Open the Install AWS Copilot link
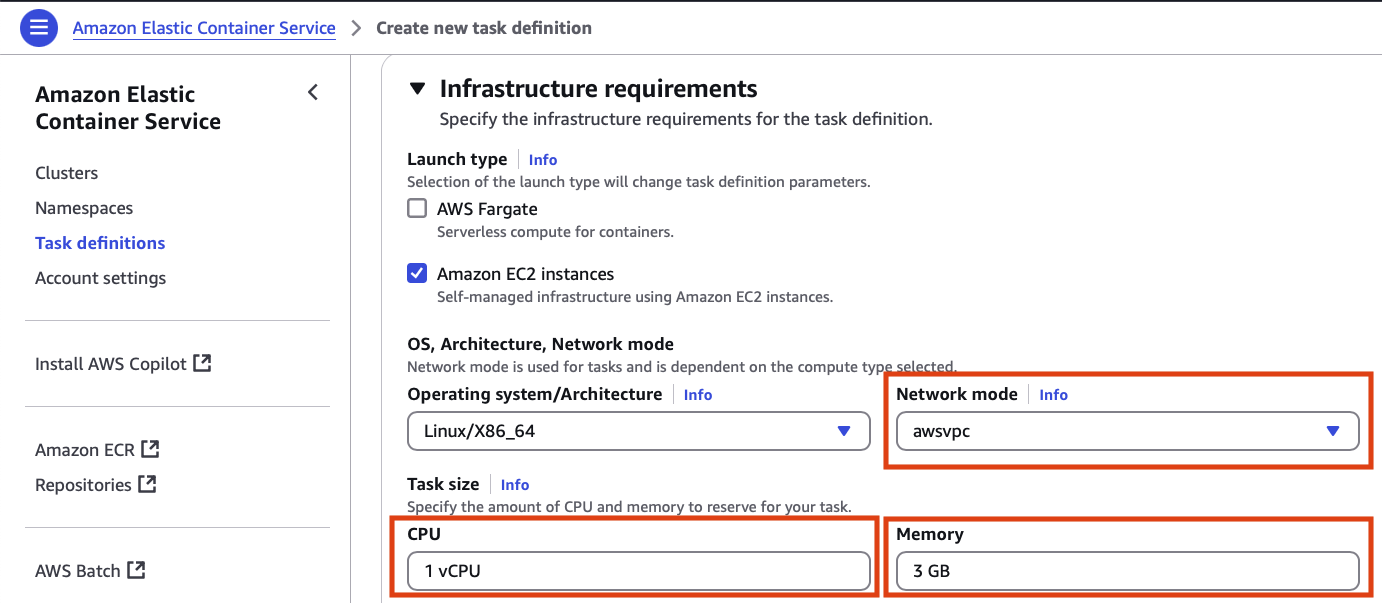 point(111,364)
